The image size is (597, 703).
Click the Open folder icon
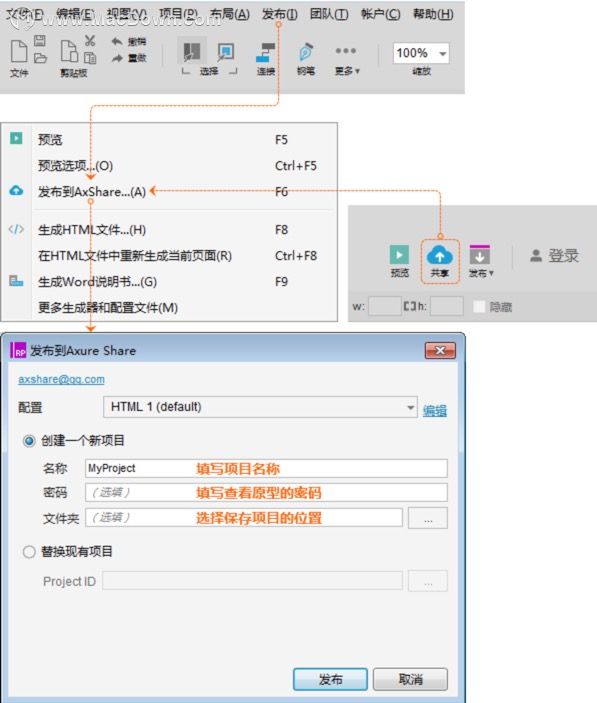coord(40,58)
